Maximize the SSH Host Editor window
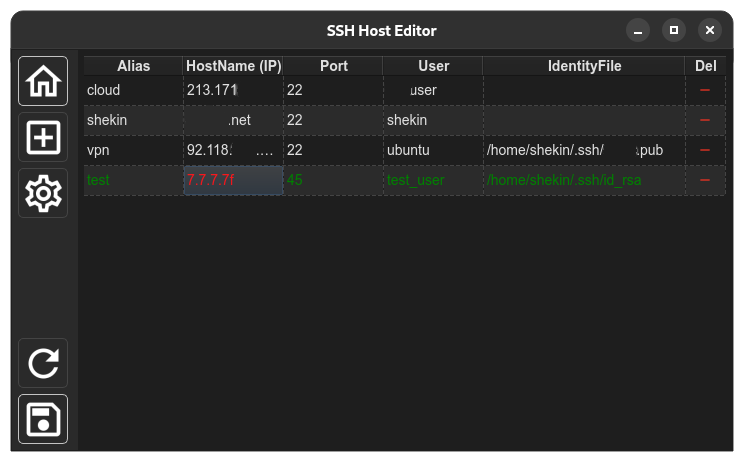Image resolution: width=744 pixels, height=462 pixels. click(x=674, y=30)
